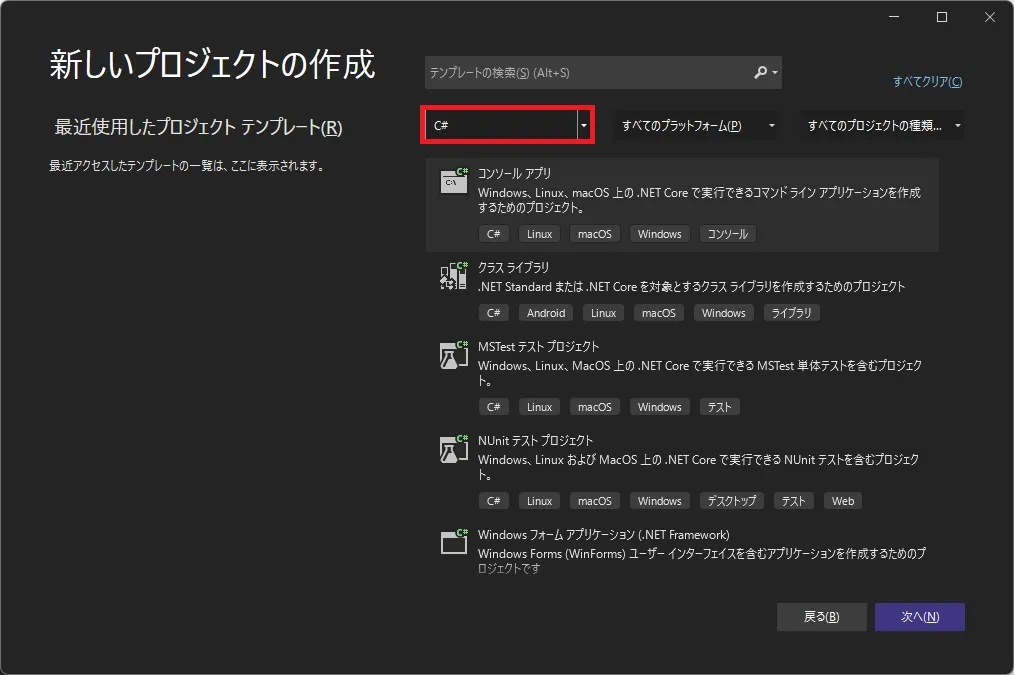Click the 次へ button
Viewport: 1014px width, 675px height.
[919, 616]
